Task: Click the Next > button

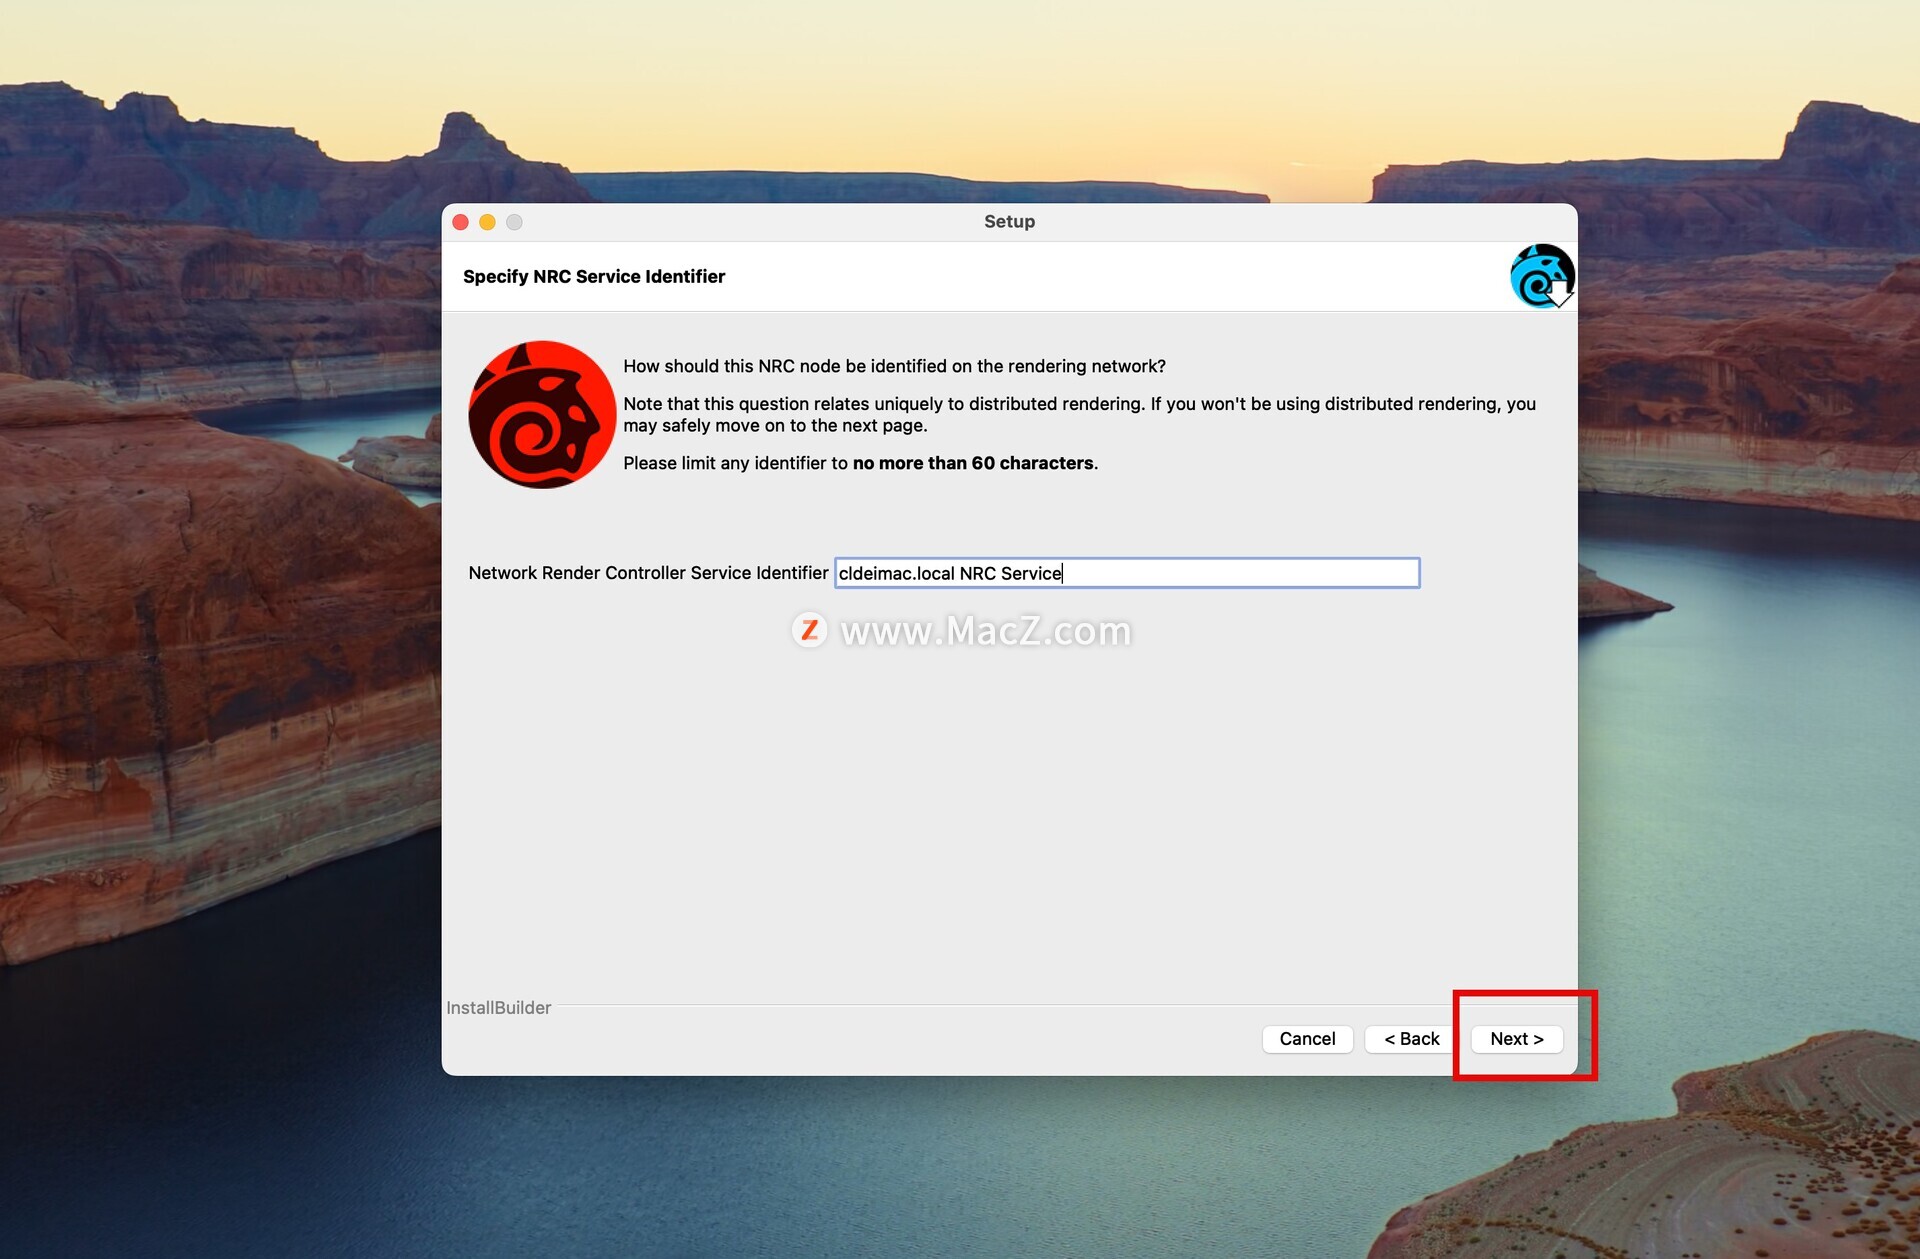Action: [1516, 1039]
